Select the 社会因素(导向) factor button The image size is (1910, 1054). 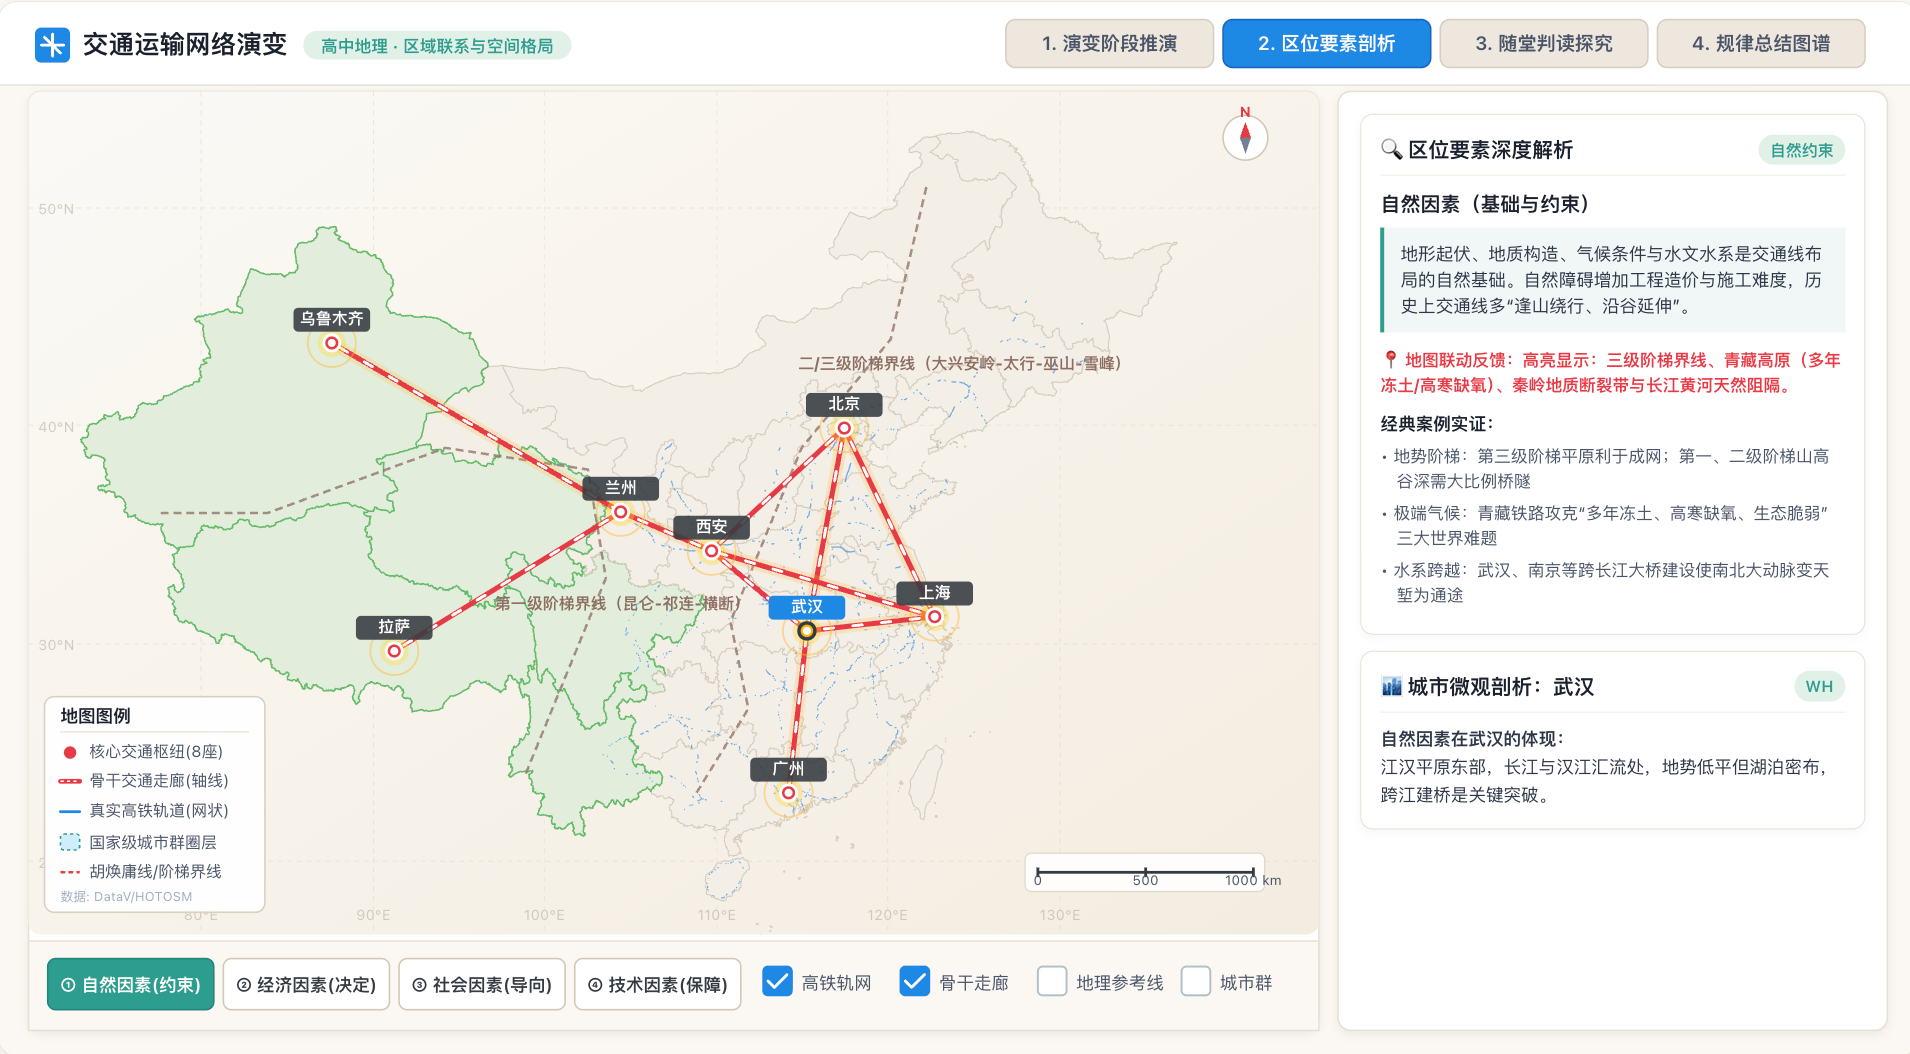pos(482,985)
